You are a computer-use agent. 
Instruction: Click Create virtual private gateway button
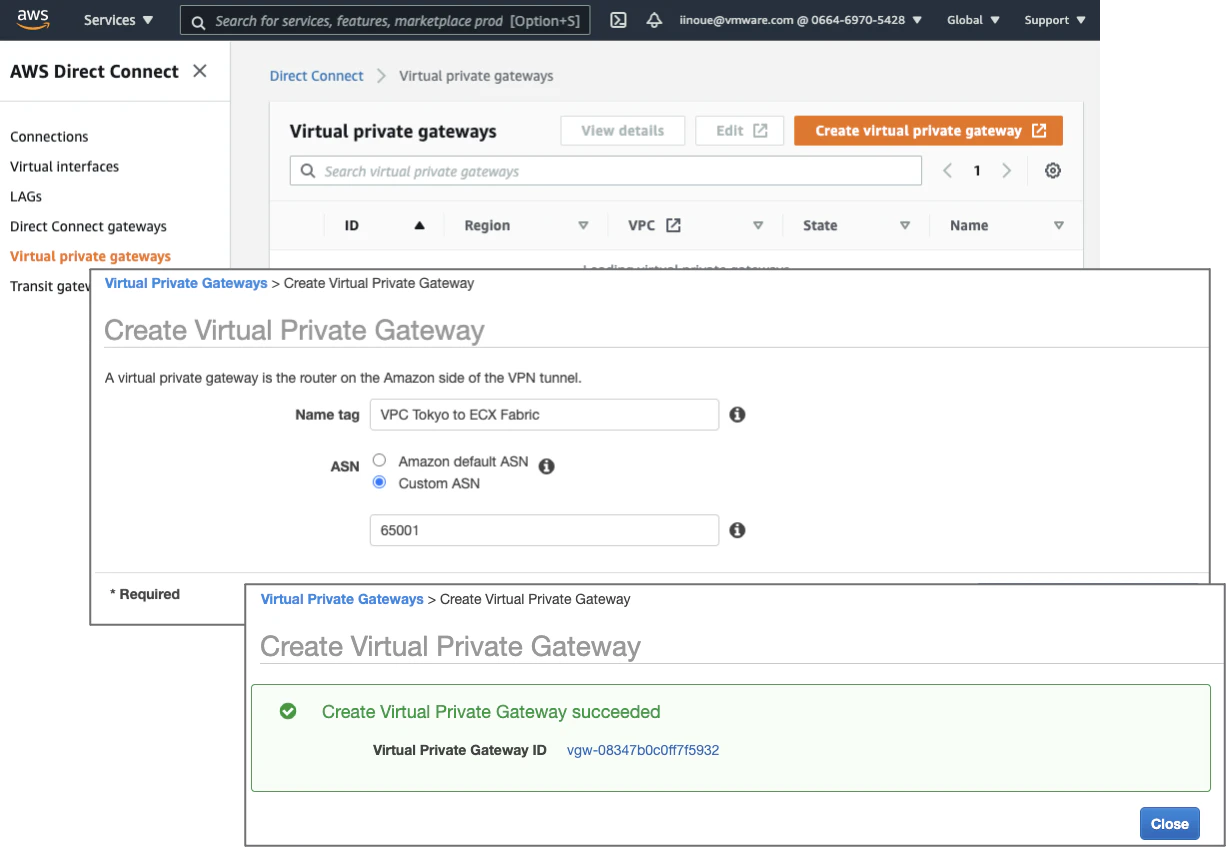pos(928,131)
